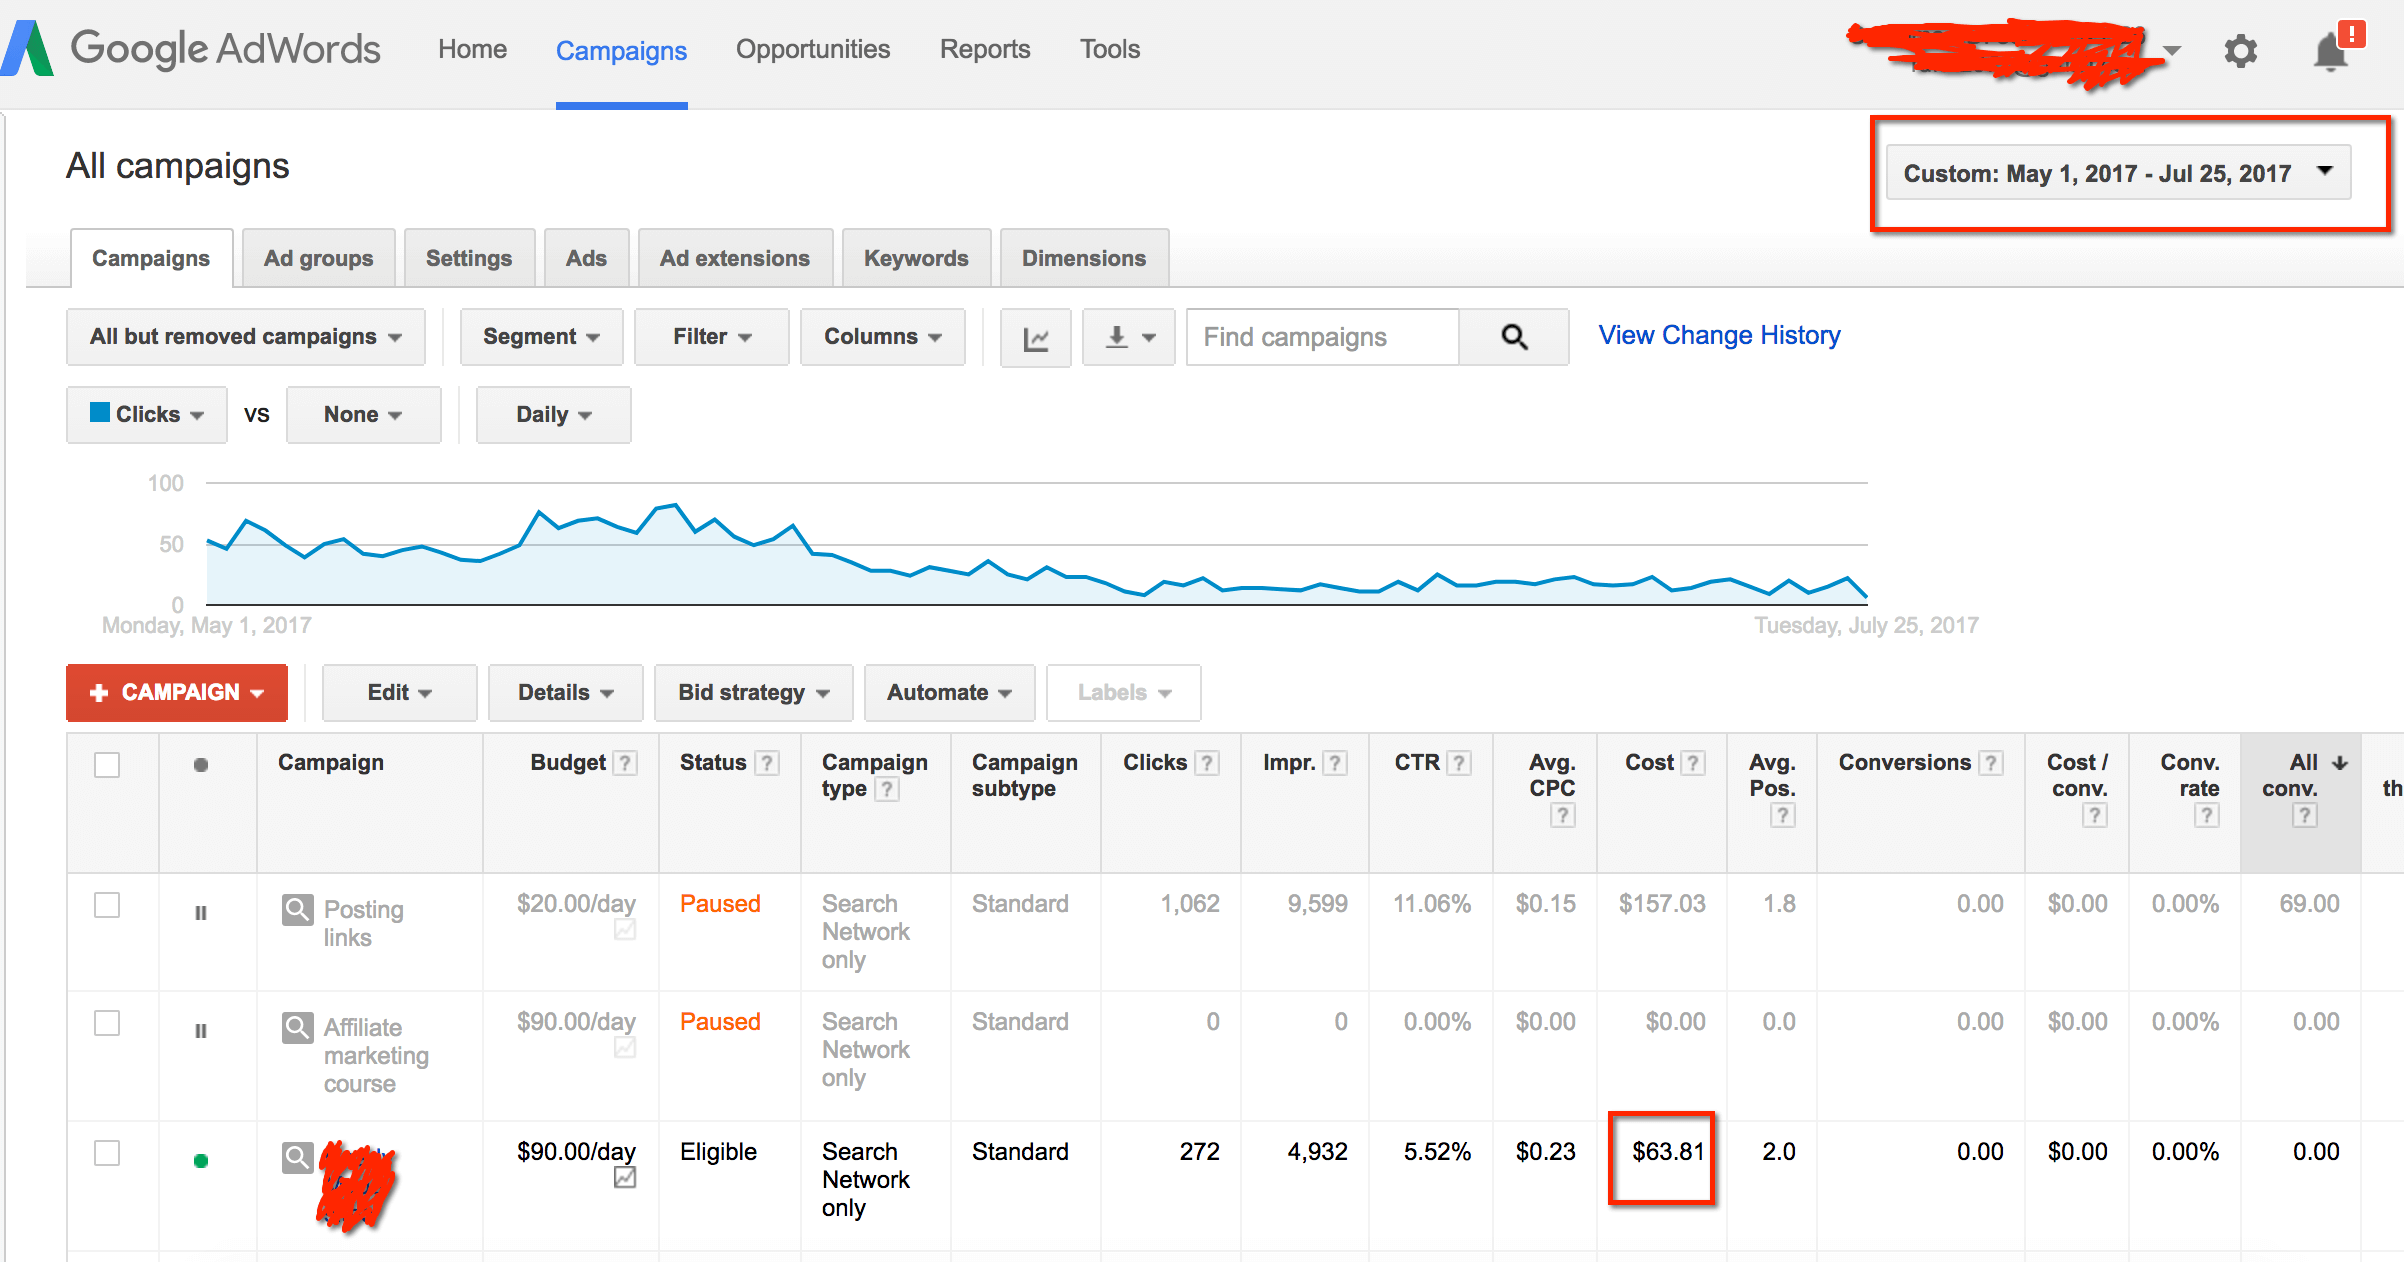Open the Affiliate marketing course campaign
Screen dimensions: 2404x1262
(x=376, y=1055)
